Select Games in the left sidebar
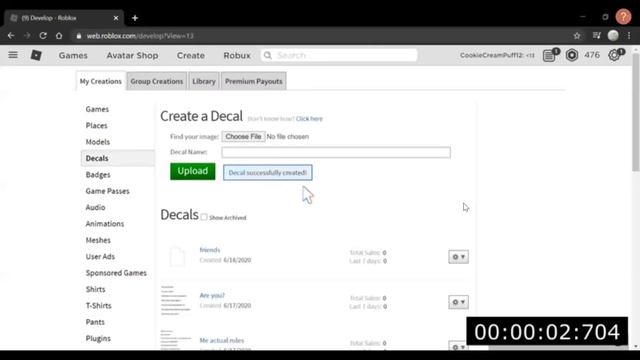The width and height of the screenshot is (640, 360). pos(97,109)
